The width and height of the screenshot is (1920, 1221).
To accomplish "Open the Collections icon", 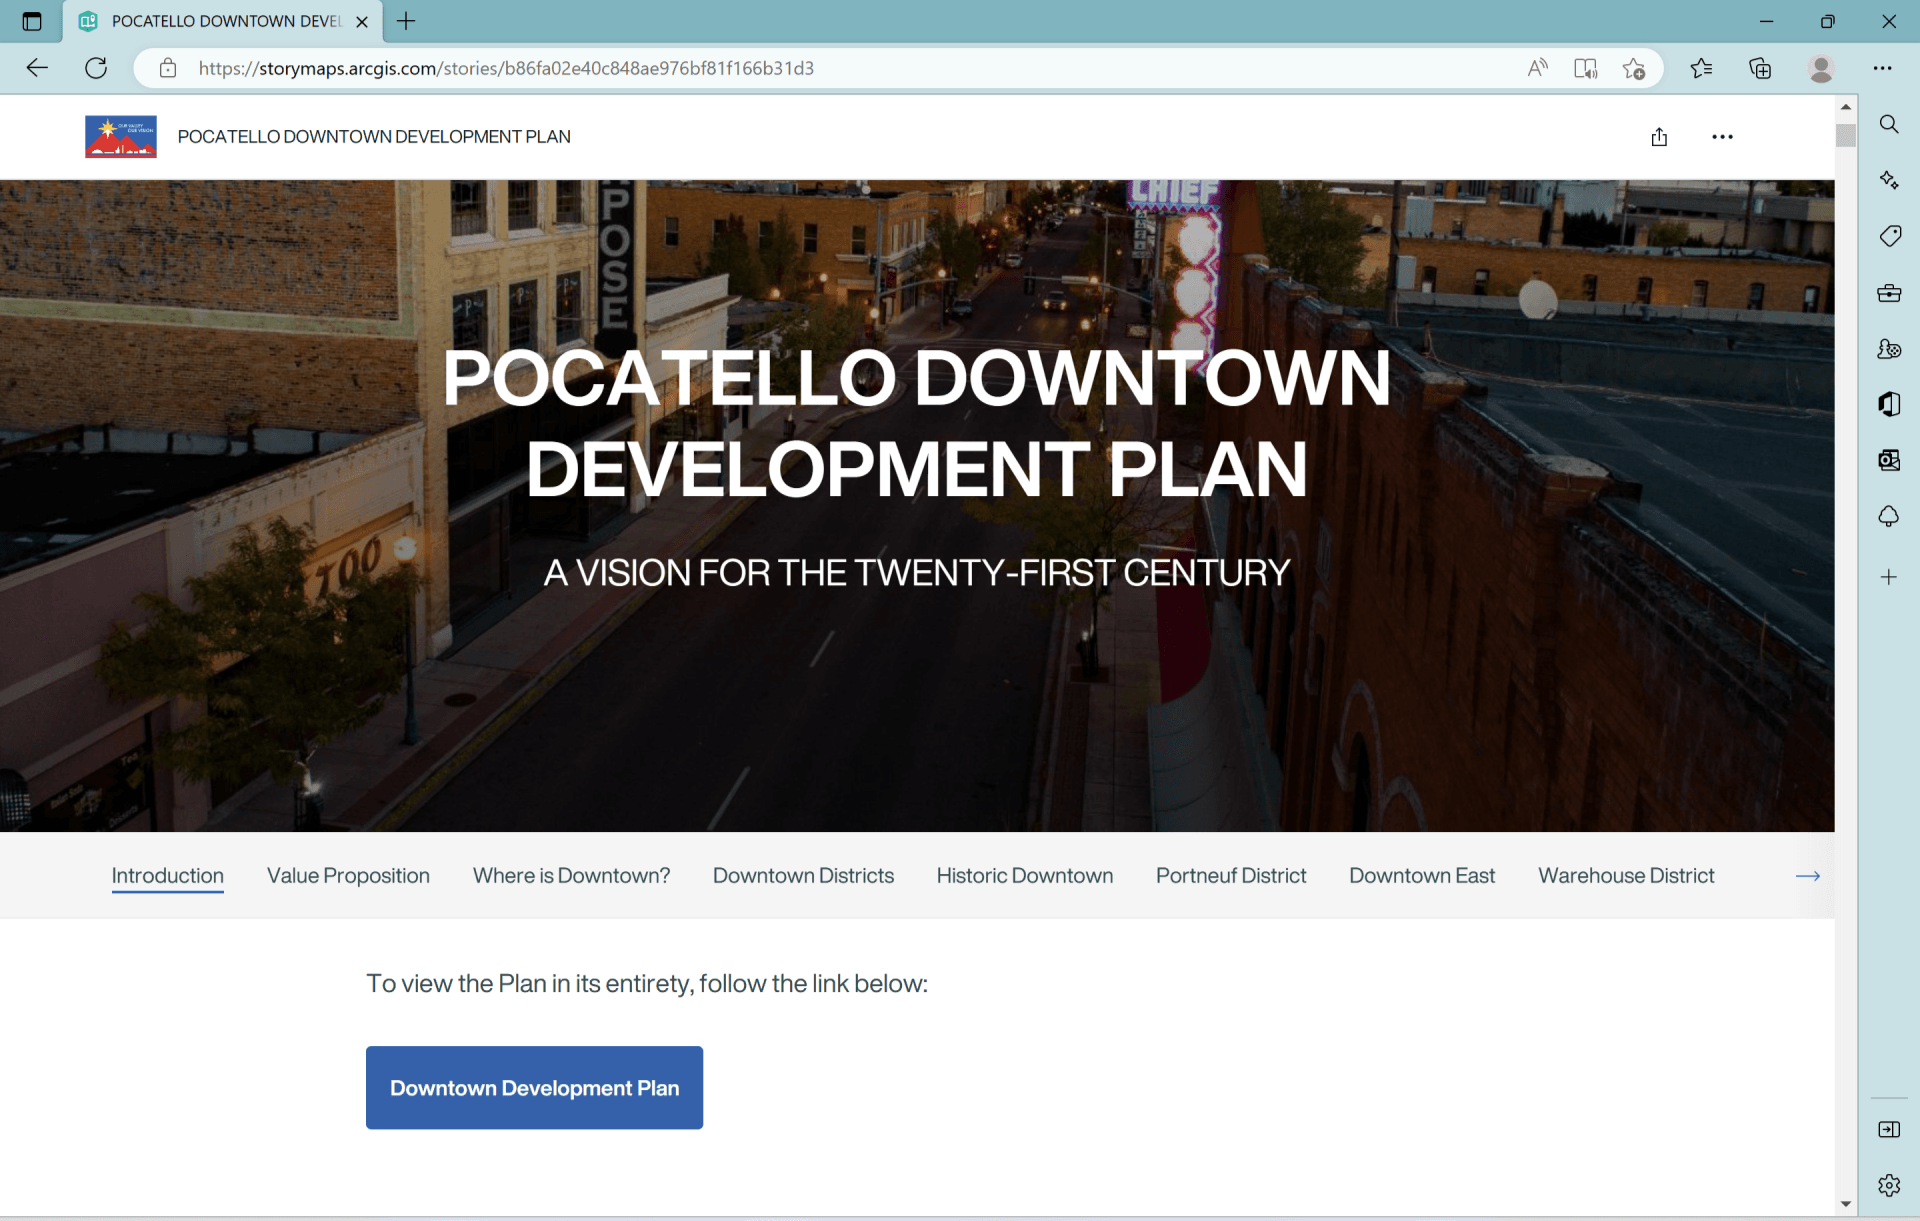I will pyautogui.click(x=1760, y=68).
